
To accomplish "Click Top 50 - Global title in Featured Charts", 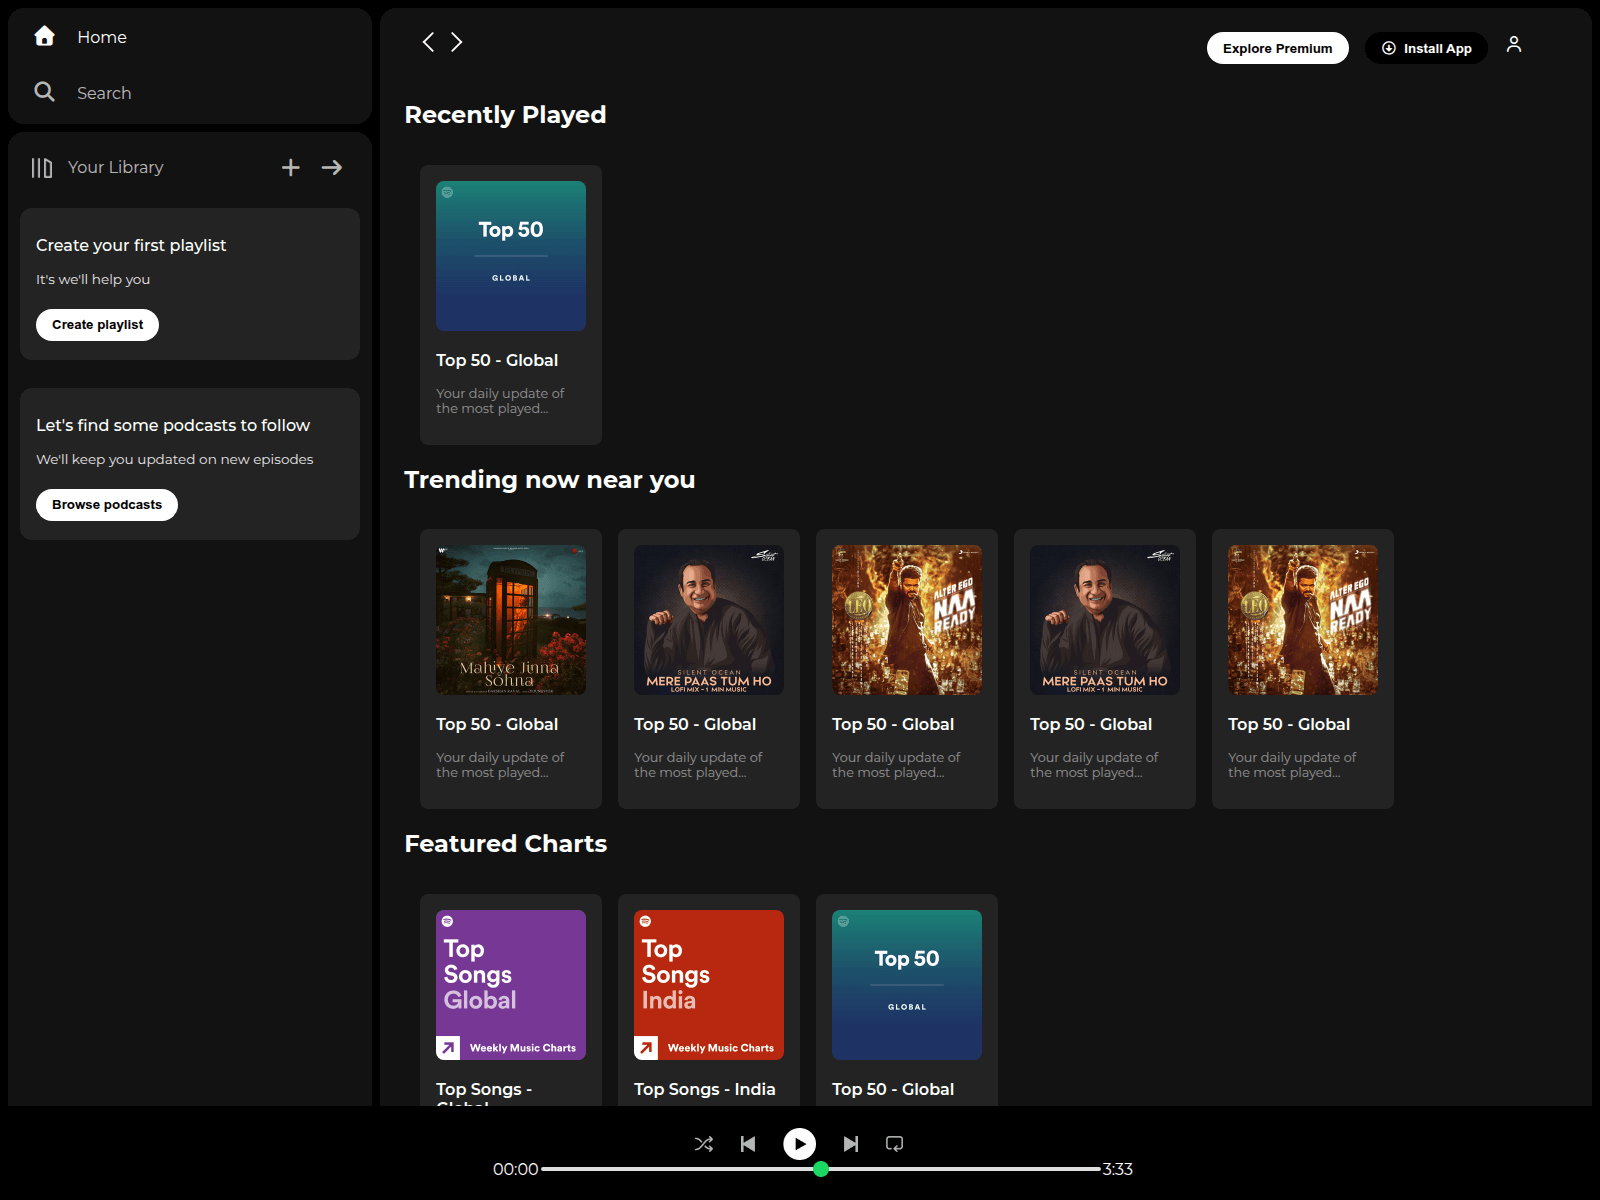I will coord(893,1089).
